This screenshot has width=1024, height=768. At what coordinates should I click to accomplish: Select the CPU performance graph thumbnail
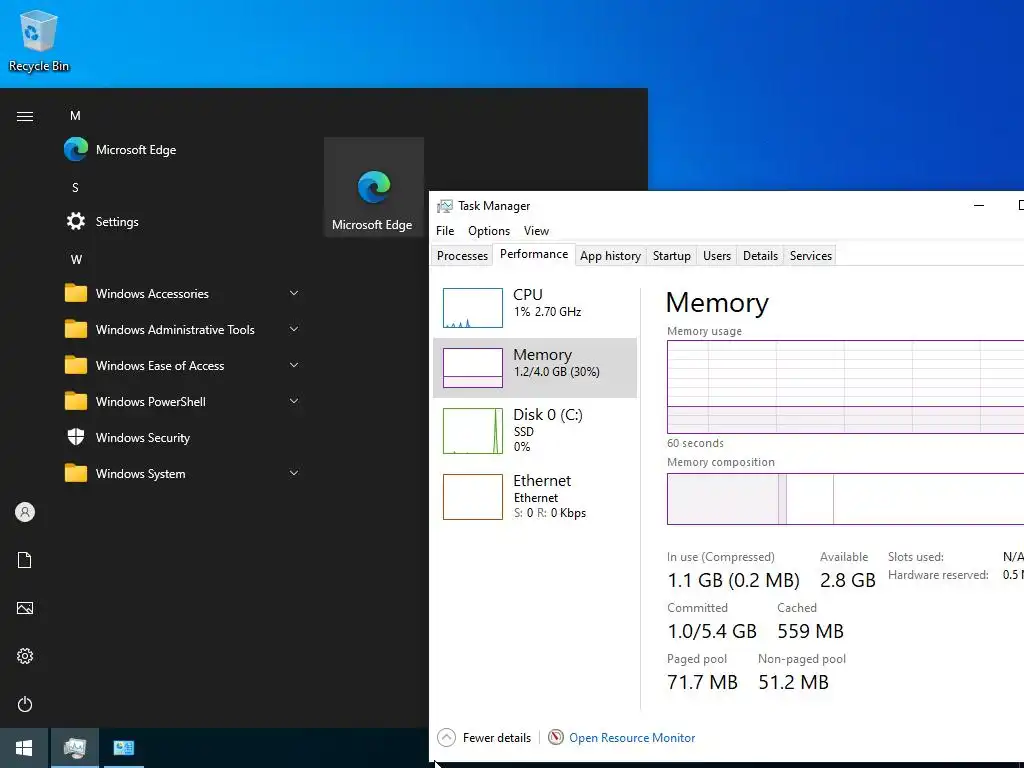[473, 308]
